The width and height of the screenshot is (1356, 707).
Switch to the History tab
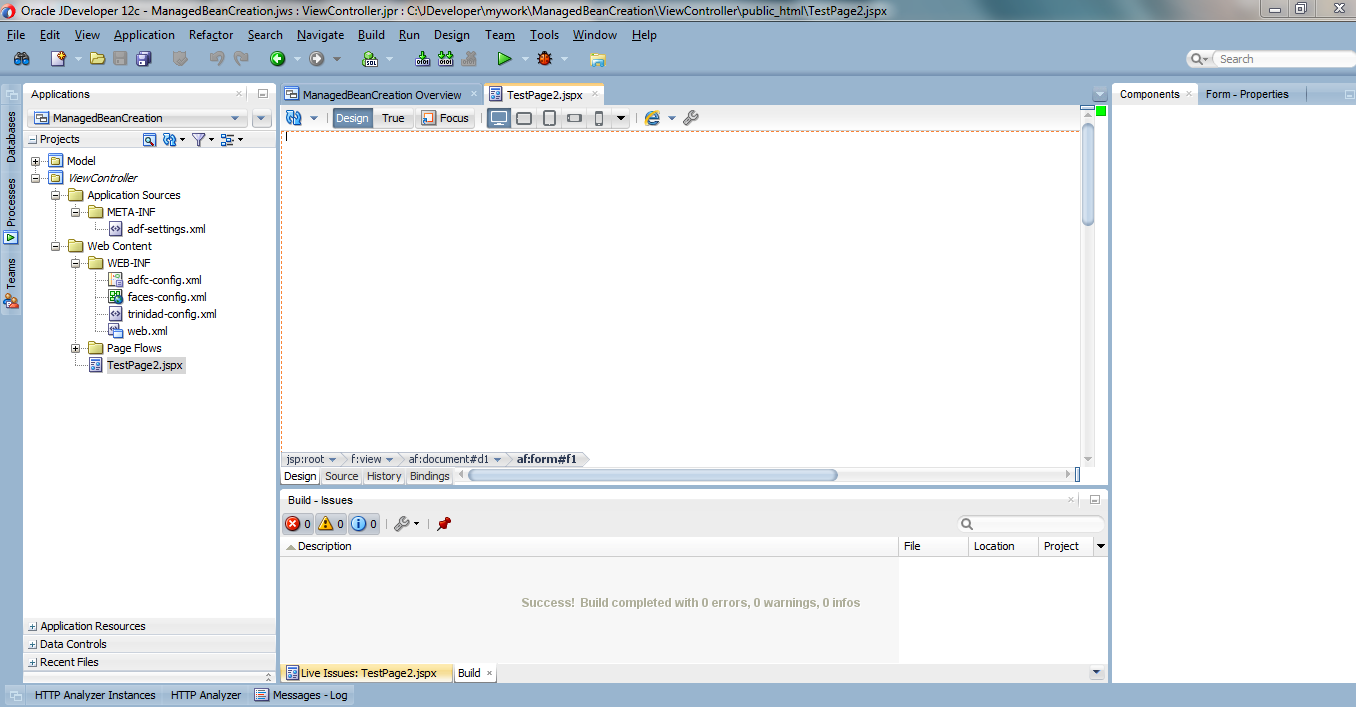tap(383, 476)
